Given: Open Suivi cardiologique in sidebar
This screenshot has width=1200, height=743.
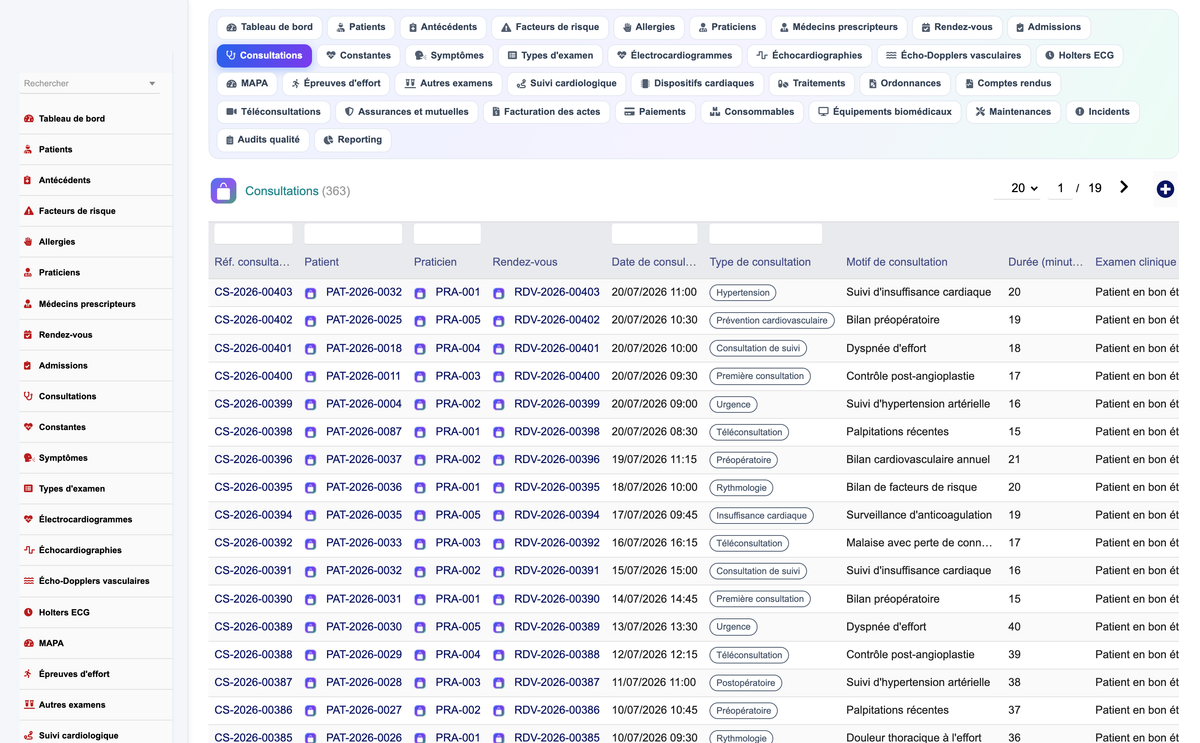Looking at the screenshot, I should pyautogui.click(x=78, y=735).
